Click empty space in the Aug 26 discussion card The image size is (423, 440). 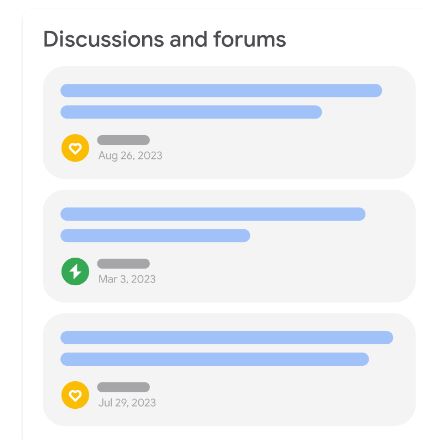pos(283,148)
